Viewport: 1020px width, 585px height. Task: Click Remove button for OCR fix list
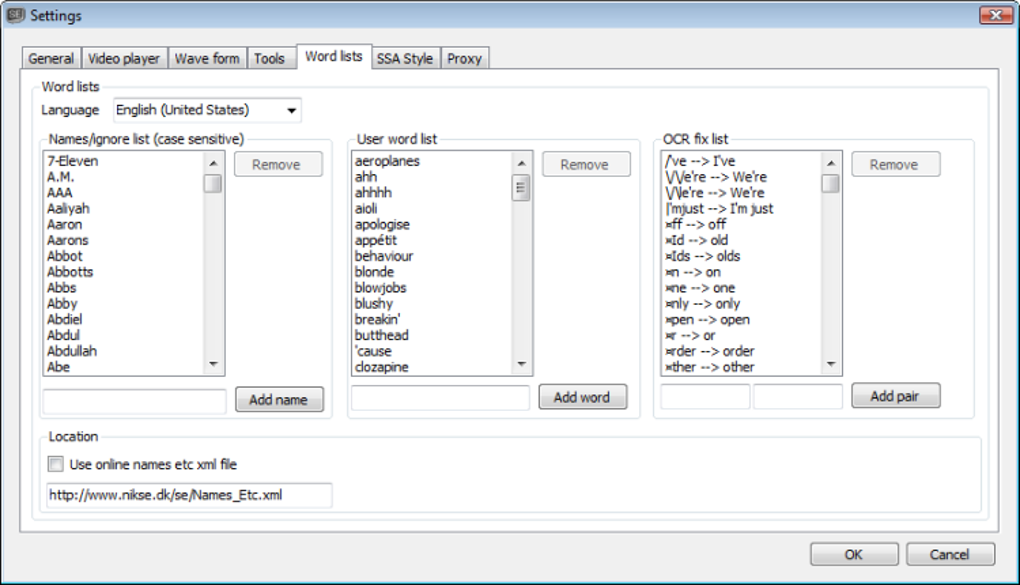(x=895, y=165)
